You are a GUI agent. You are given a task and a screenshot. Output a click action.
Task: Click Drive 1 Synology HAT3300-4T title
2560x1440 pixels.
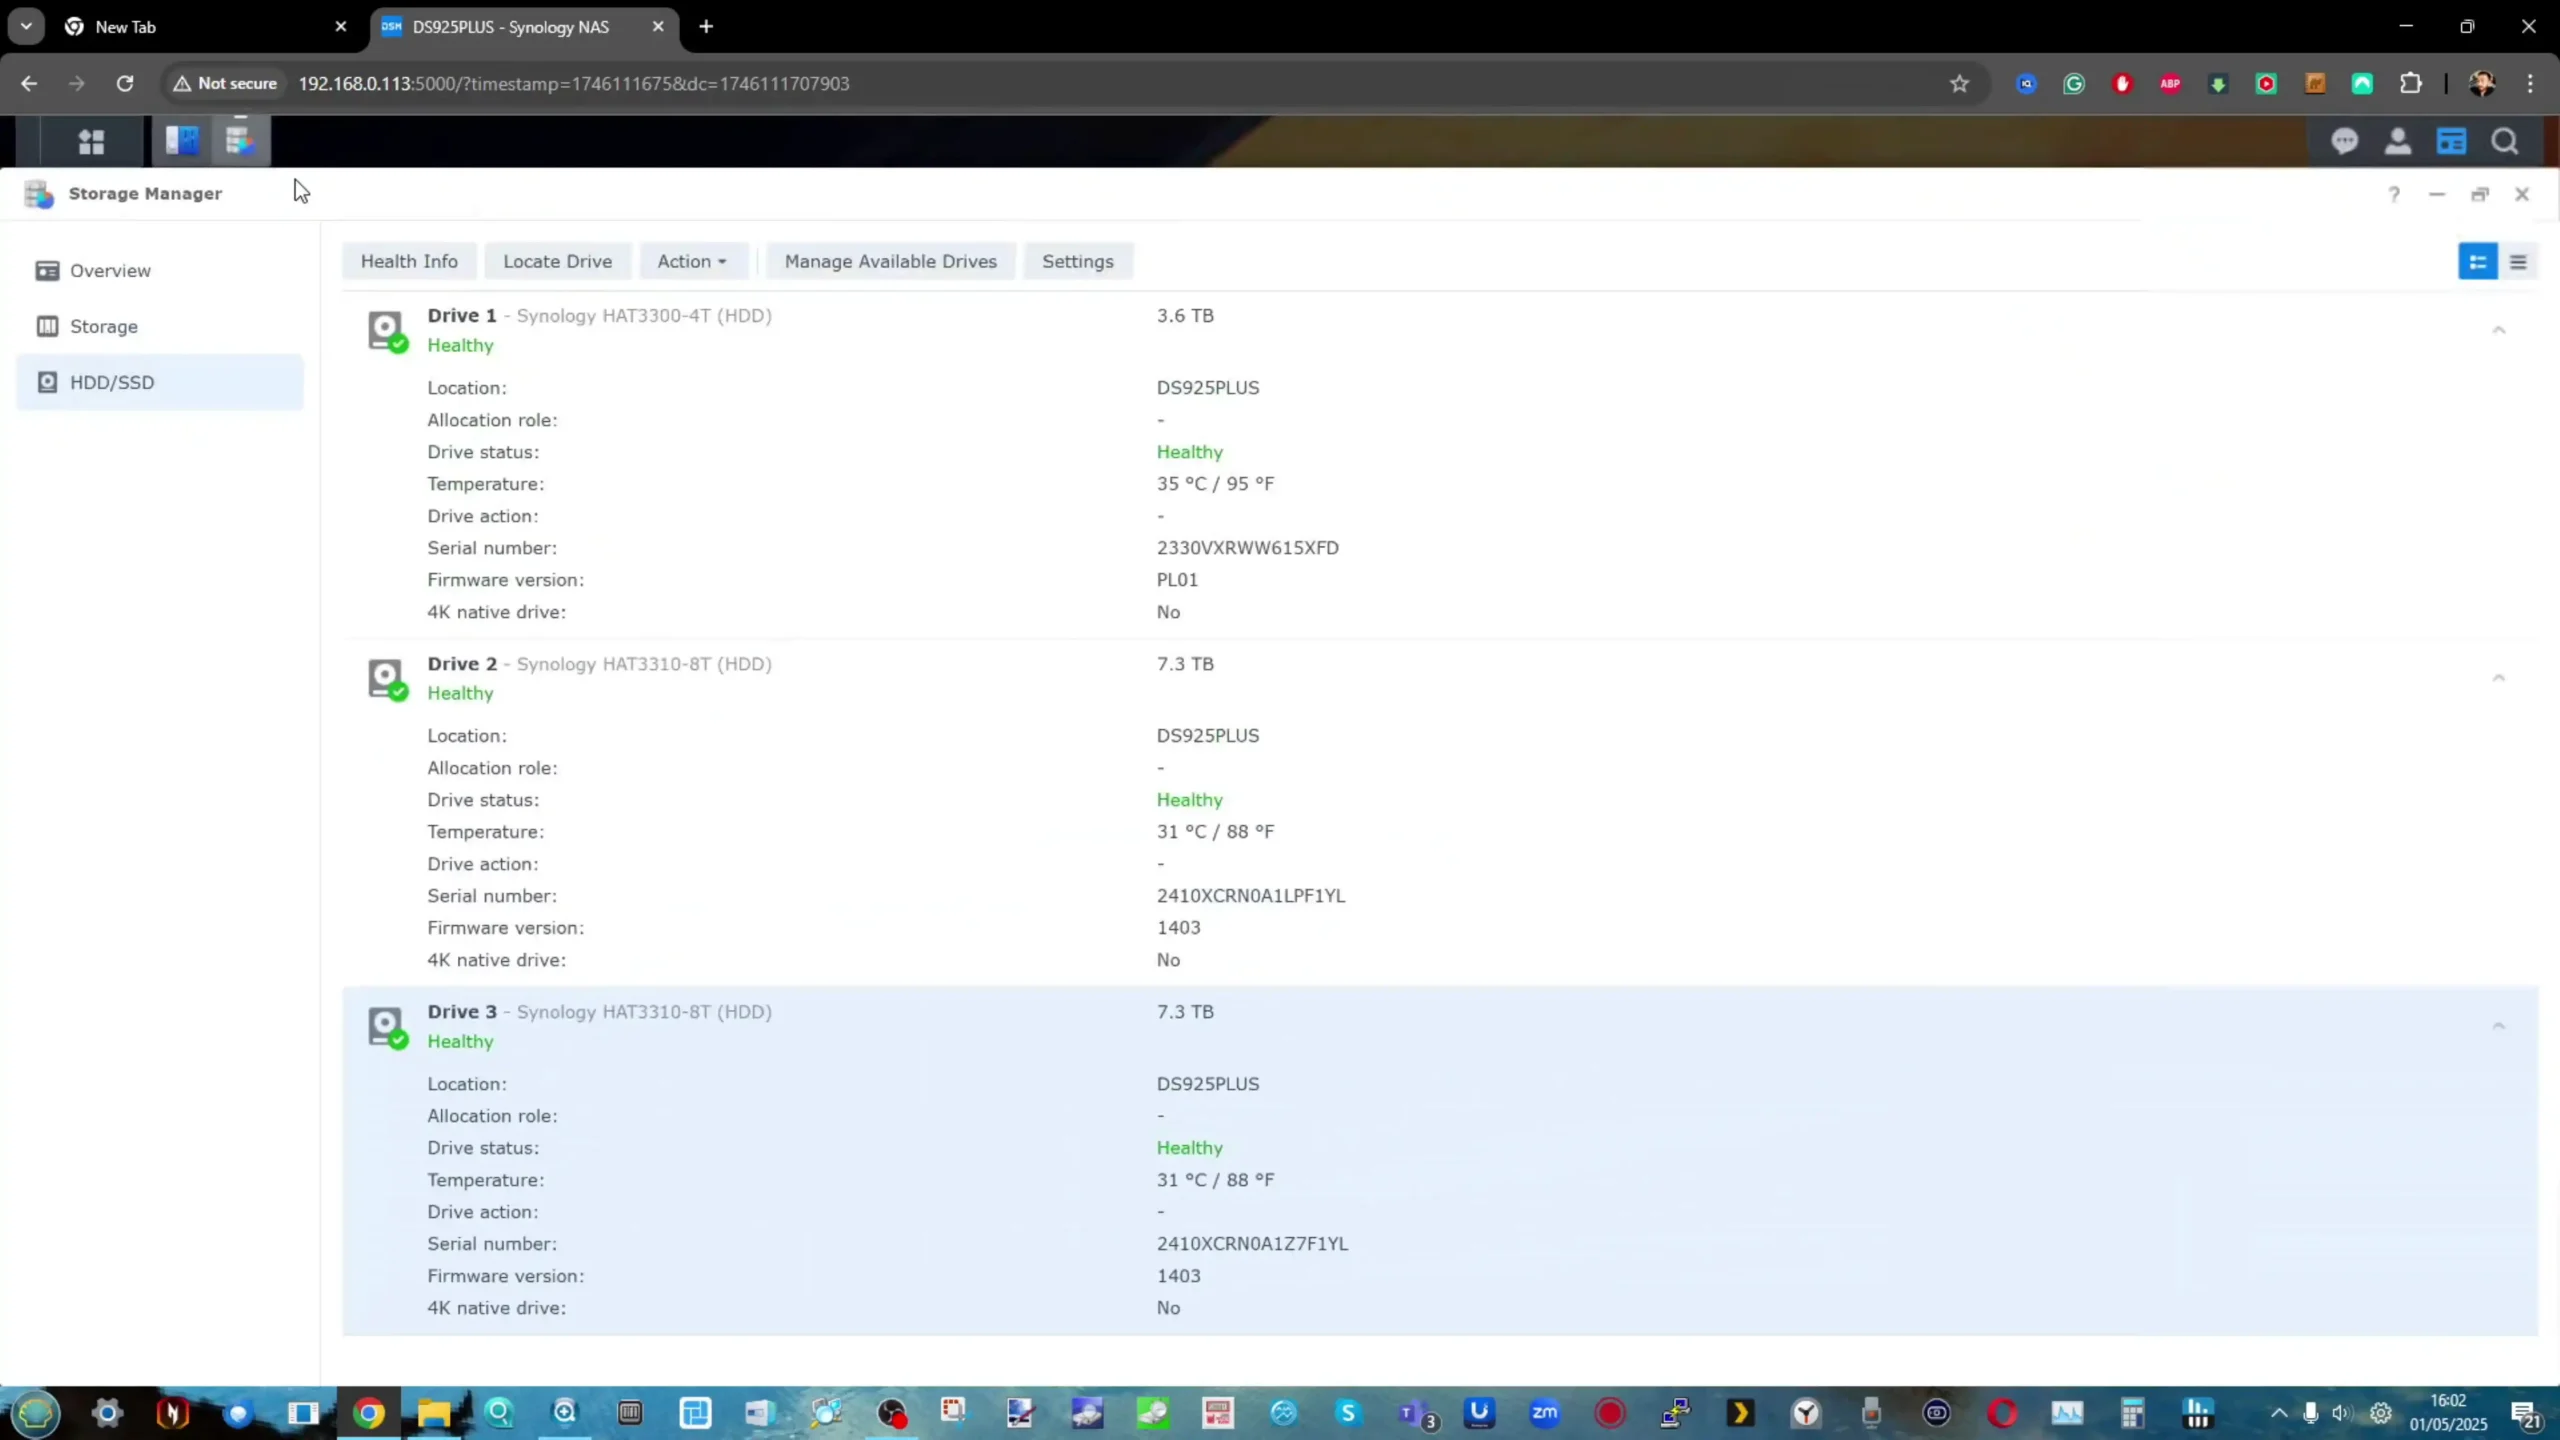pyautogui.click(x=599, y=316)
